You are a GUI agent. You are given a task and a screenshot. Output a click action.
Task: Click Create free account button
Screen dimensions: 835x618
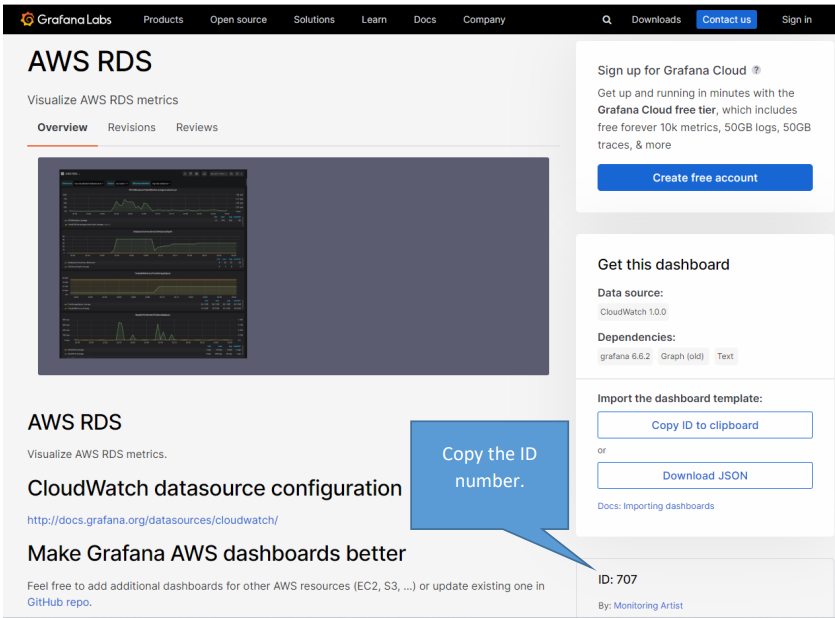coord(705,177)
